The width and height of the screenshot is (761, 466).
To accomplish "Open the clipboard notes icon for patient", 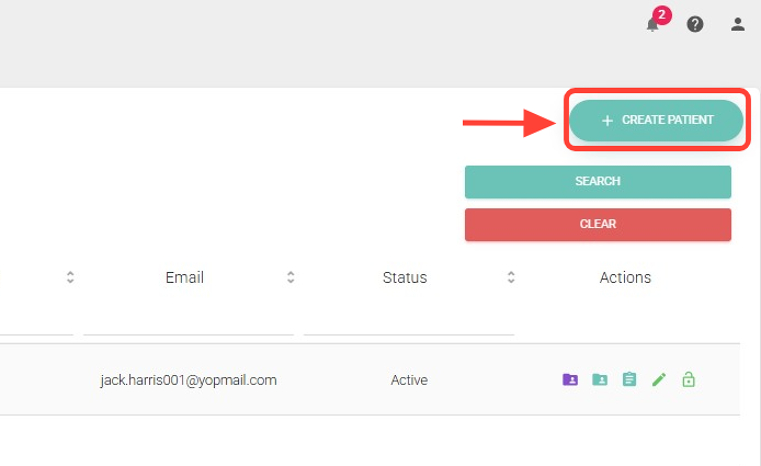I will (628, 380).
